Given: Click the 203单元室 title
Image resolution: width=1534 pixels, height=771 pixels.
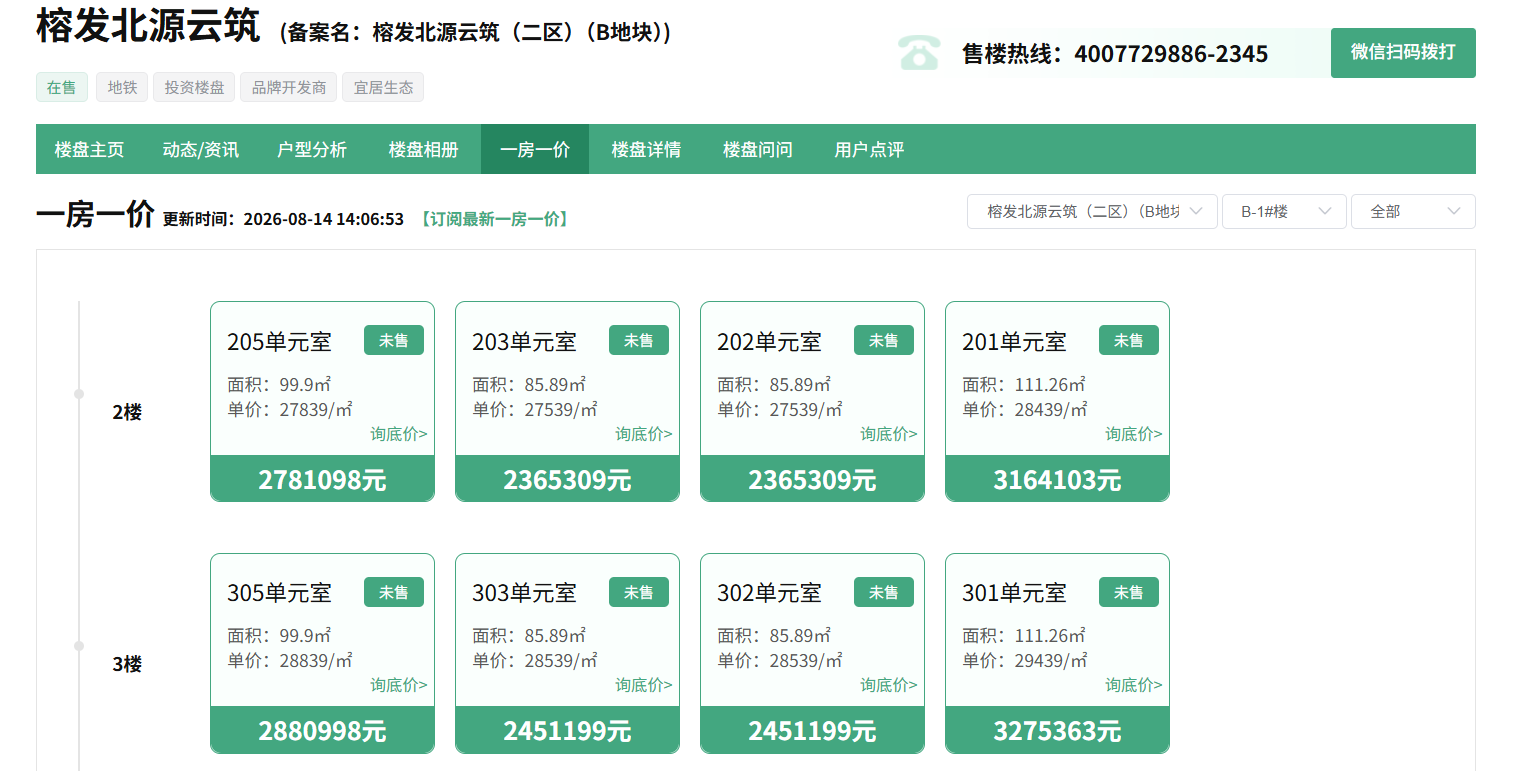Looking at the screenshot, I should pos(524,342).
